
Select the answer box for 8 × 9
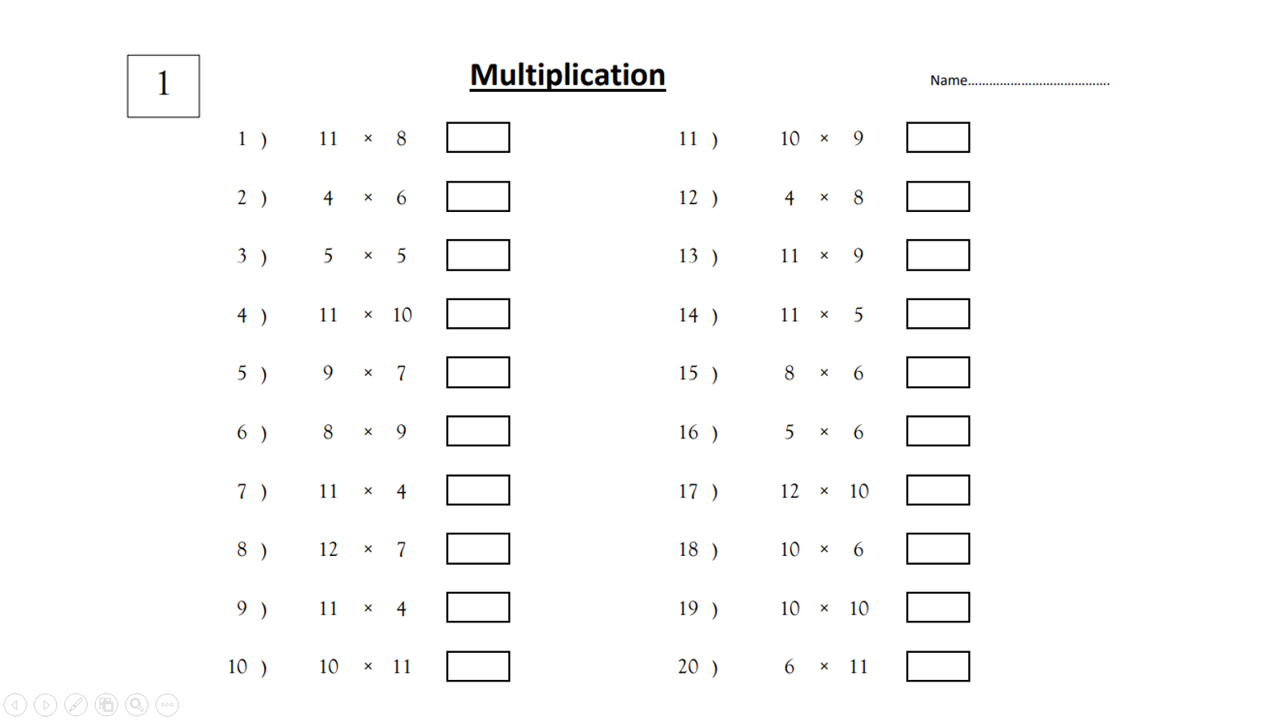point(478,430)
